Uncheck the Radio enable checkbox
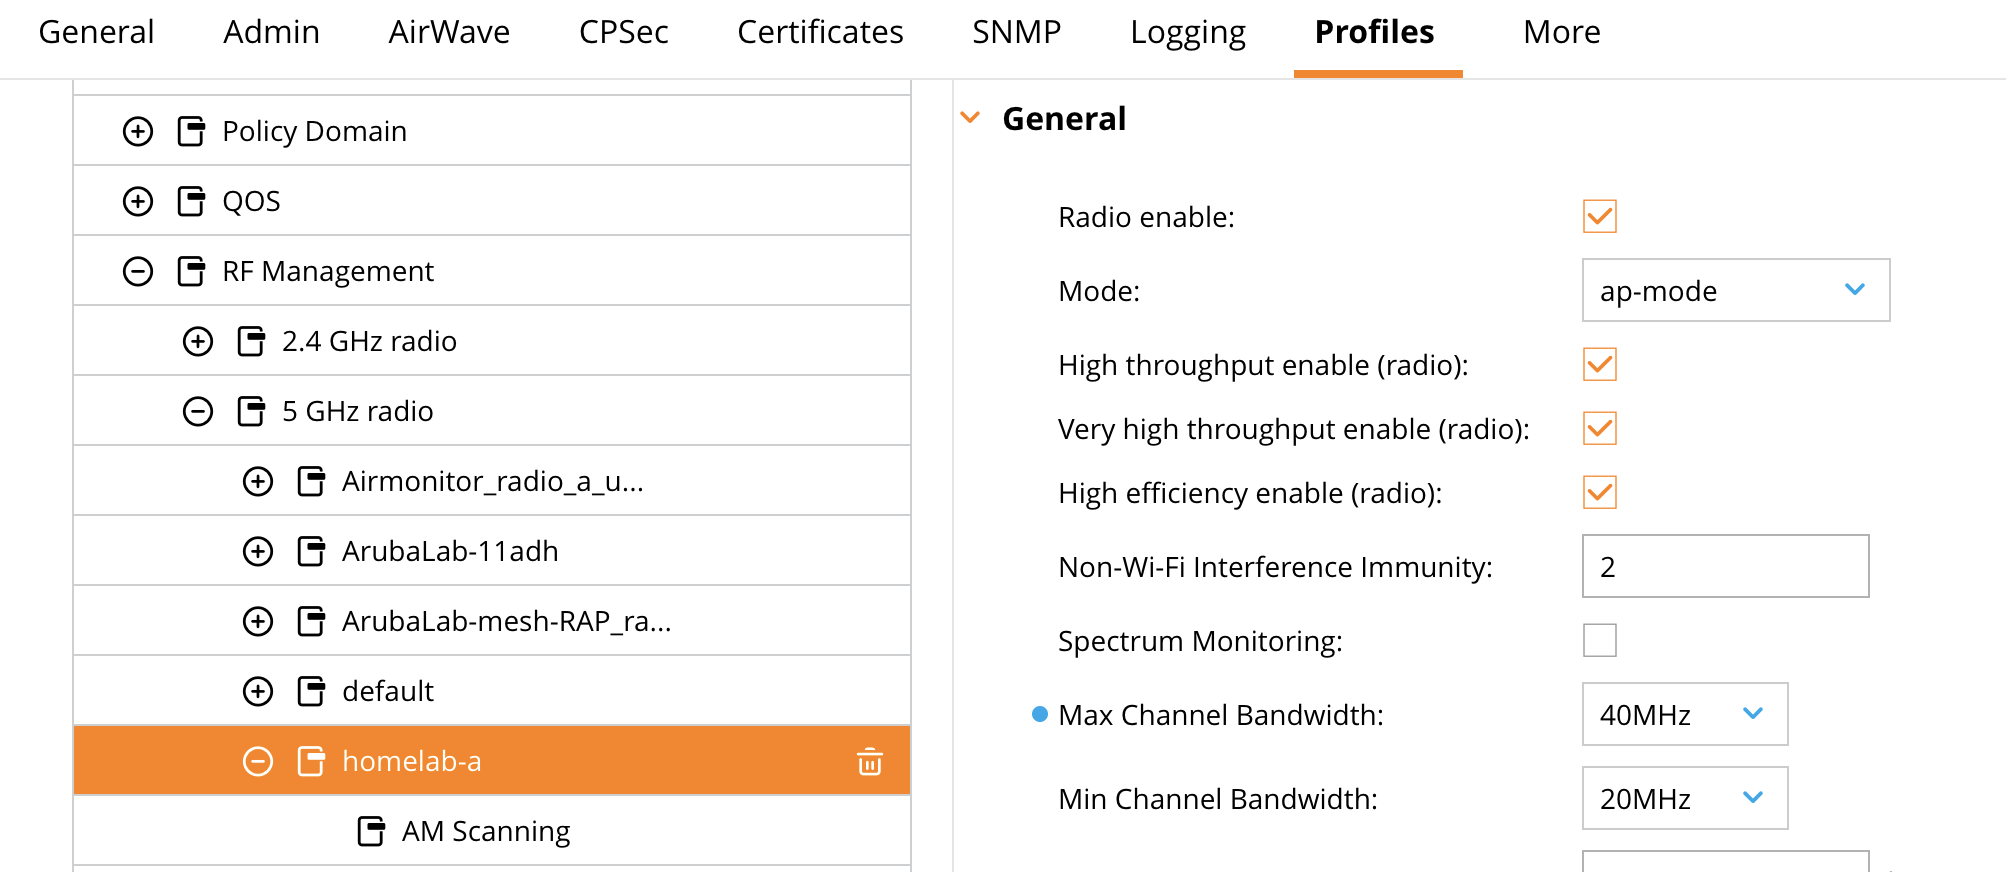 pos(1599,217)
